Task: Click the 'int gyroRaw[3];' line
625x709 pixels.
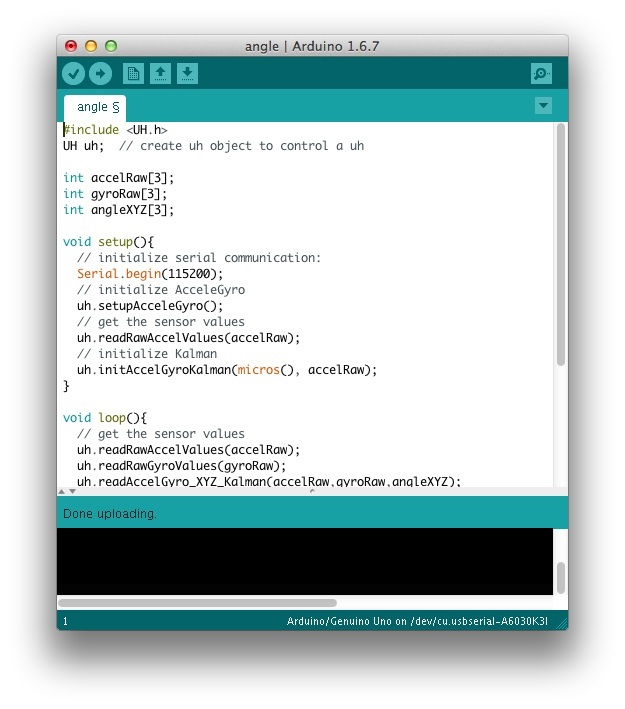Action: click(x=115, y=194)
